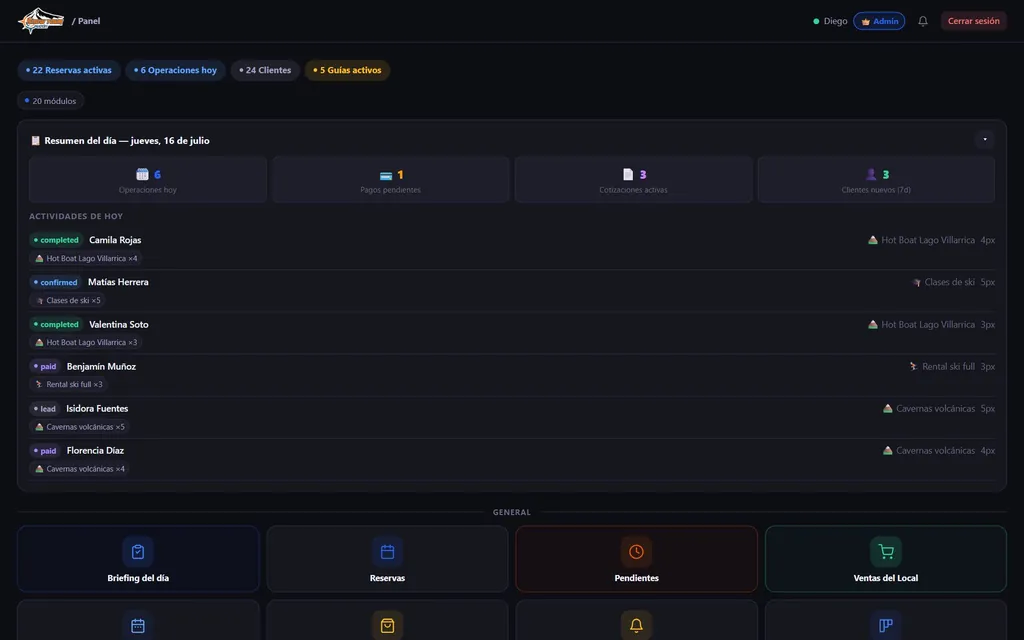This screenshot has width=1024, height=640.
Task: Open Benjamín Muñoz activity row
Action: pyautogui.click(x=512, y=375)
